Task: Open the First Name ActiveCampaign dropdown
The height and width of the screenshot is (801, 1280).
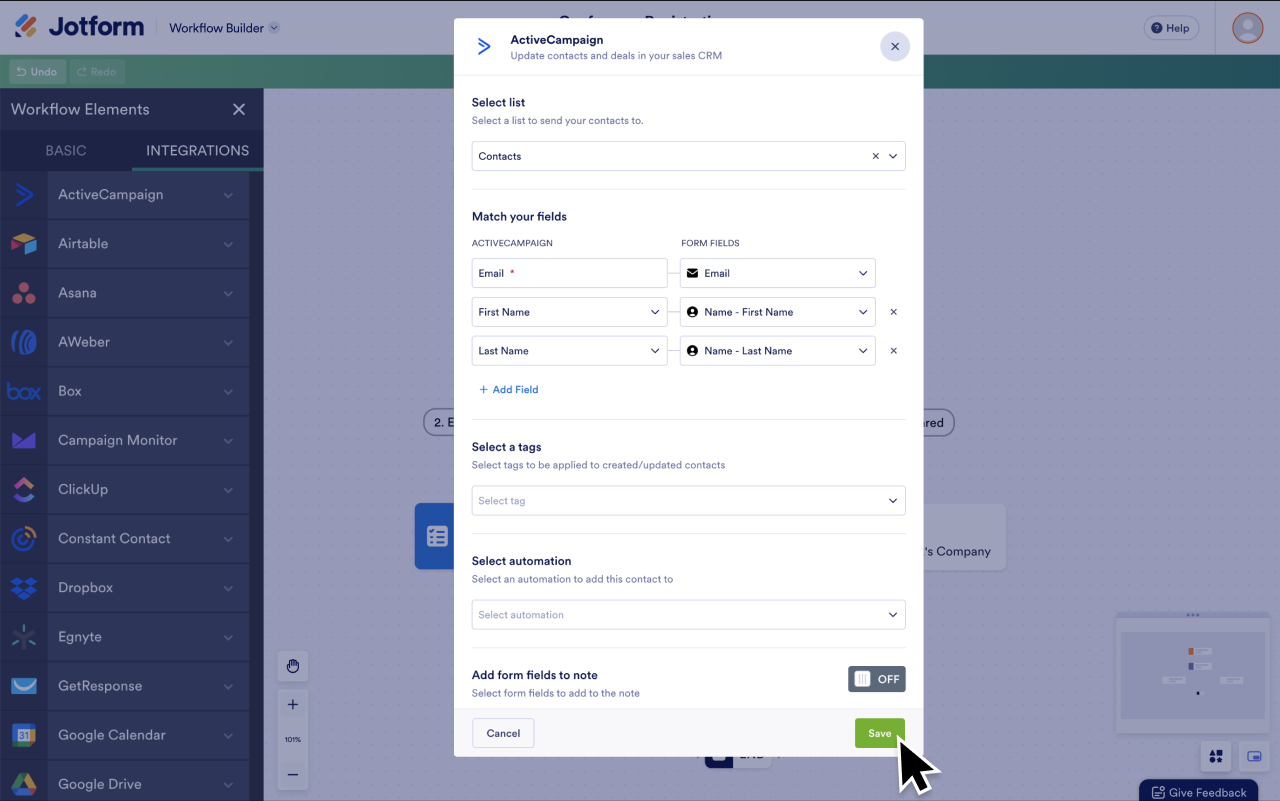Action: [x=569, y=312]
